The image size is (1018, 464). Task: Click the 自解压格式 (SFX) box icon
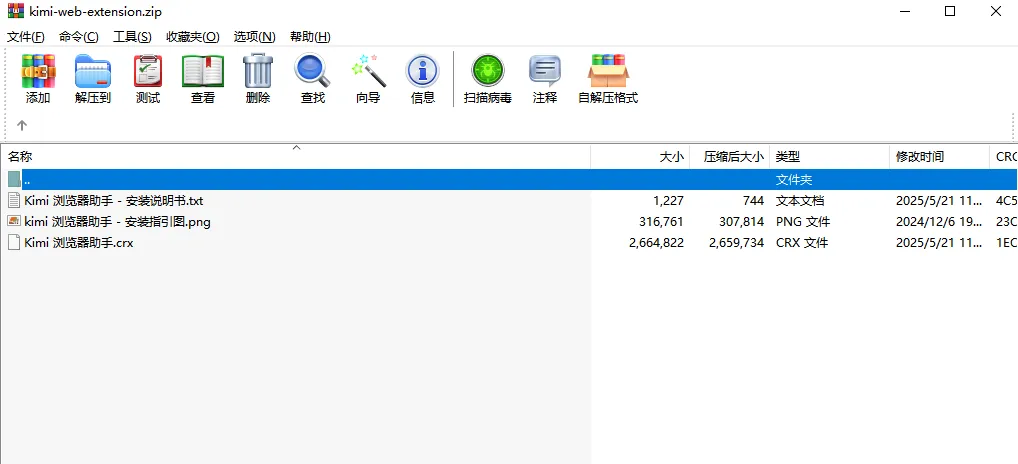click(608, 71)
